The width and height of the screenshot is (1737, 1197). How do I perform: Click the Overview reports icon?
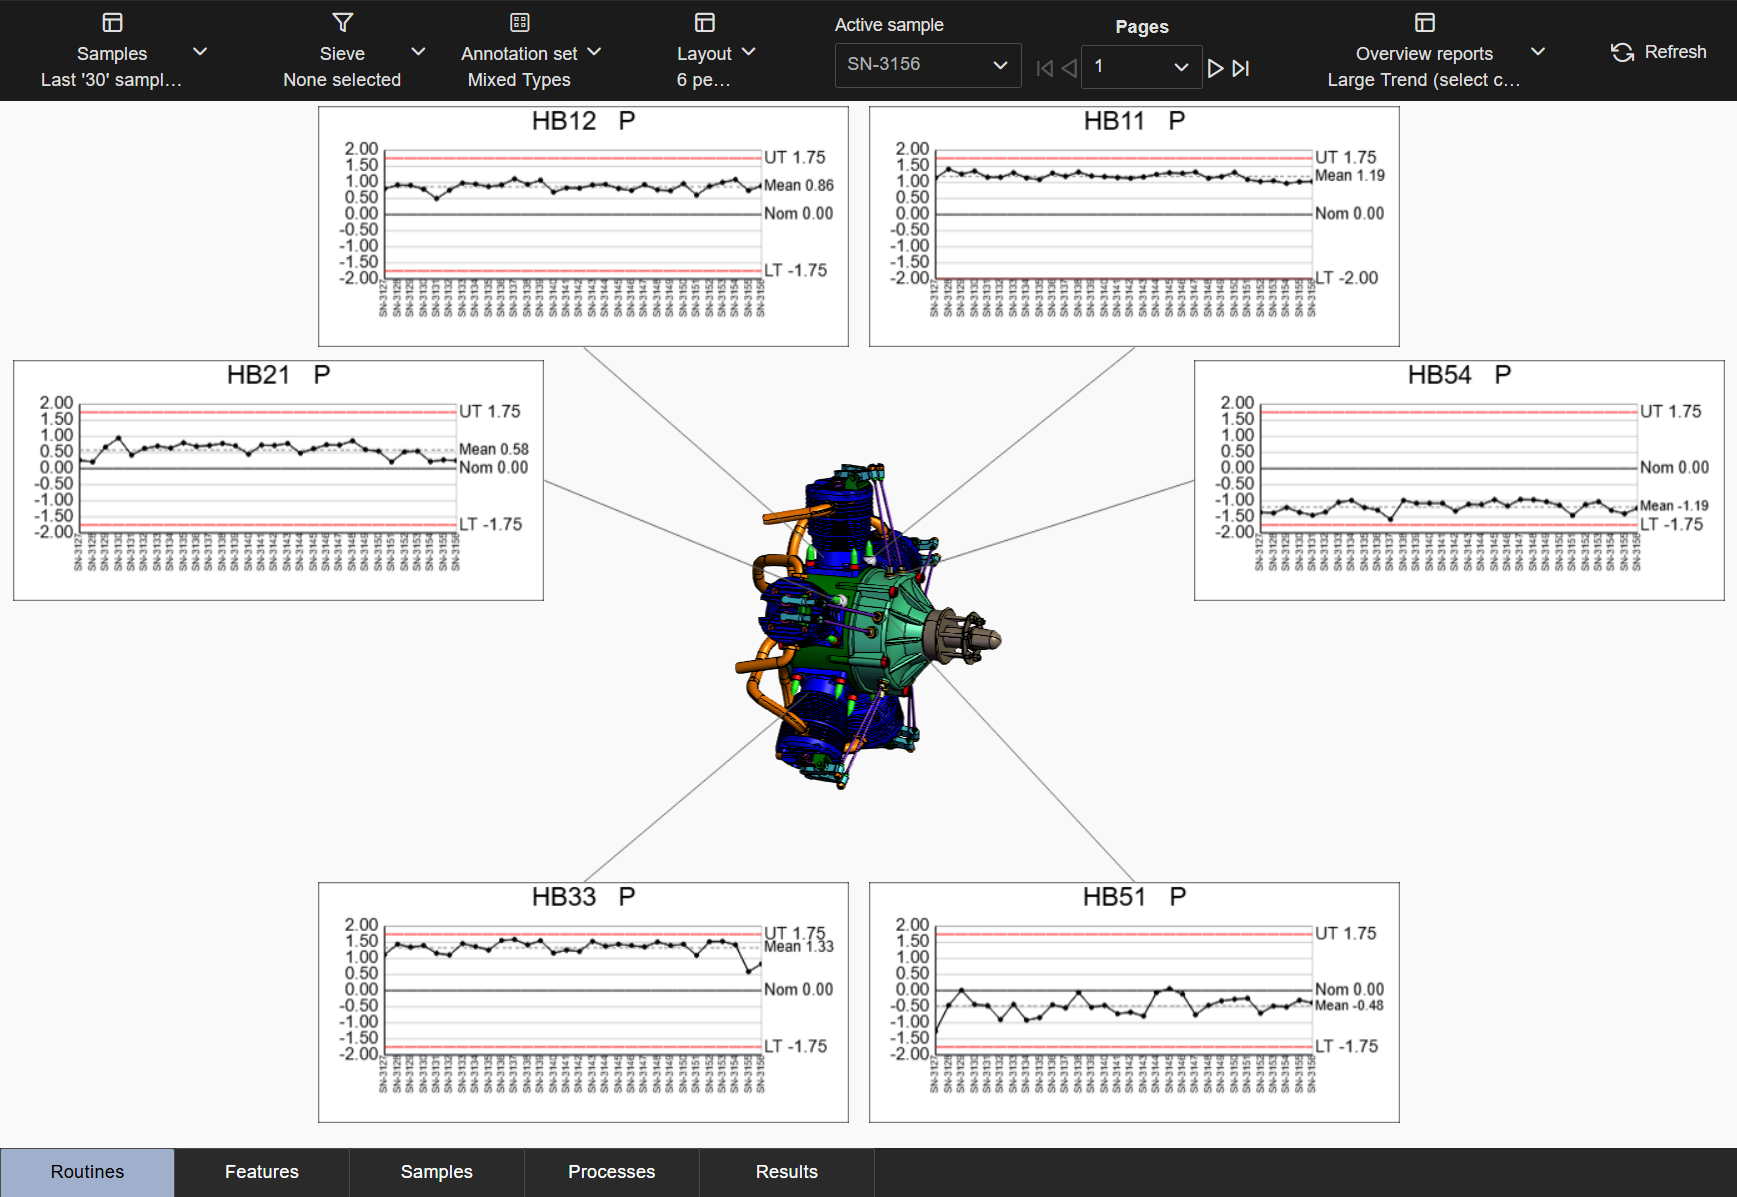[x=1424, y=23]
